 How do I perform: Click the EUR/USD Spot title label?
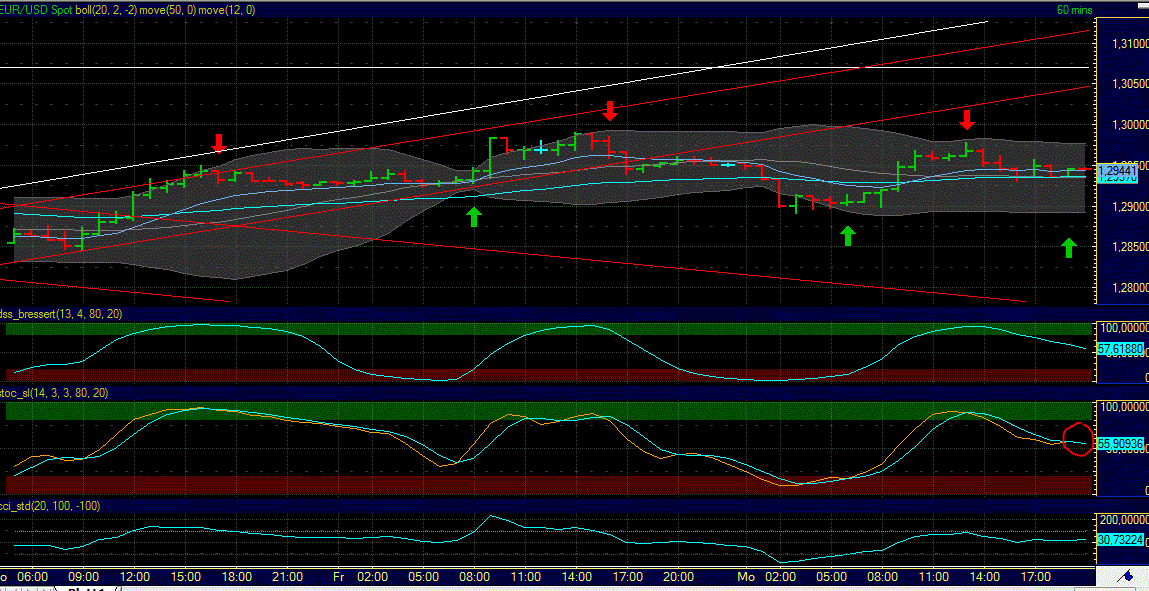pyautogui.click(x=37, y=9)
